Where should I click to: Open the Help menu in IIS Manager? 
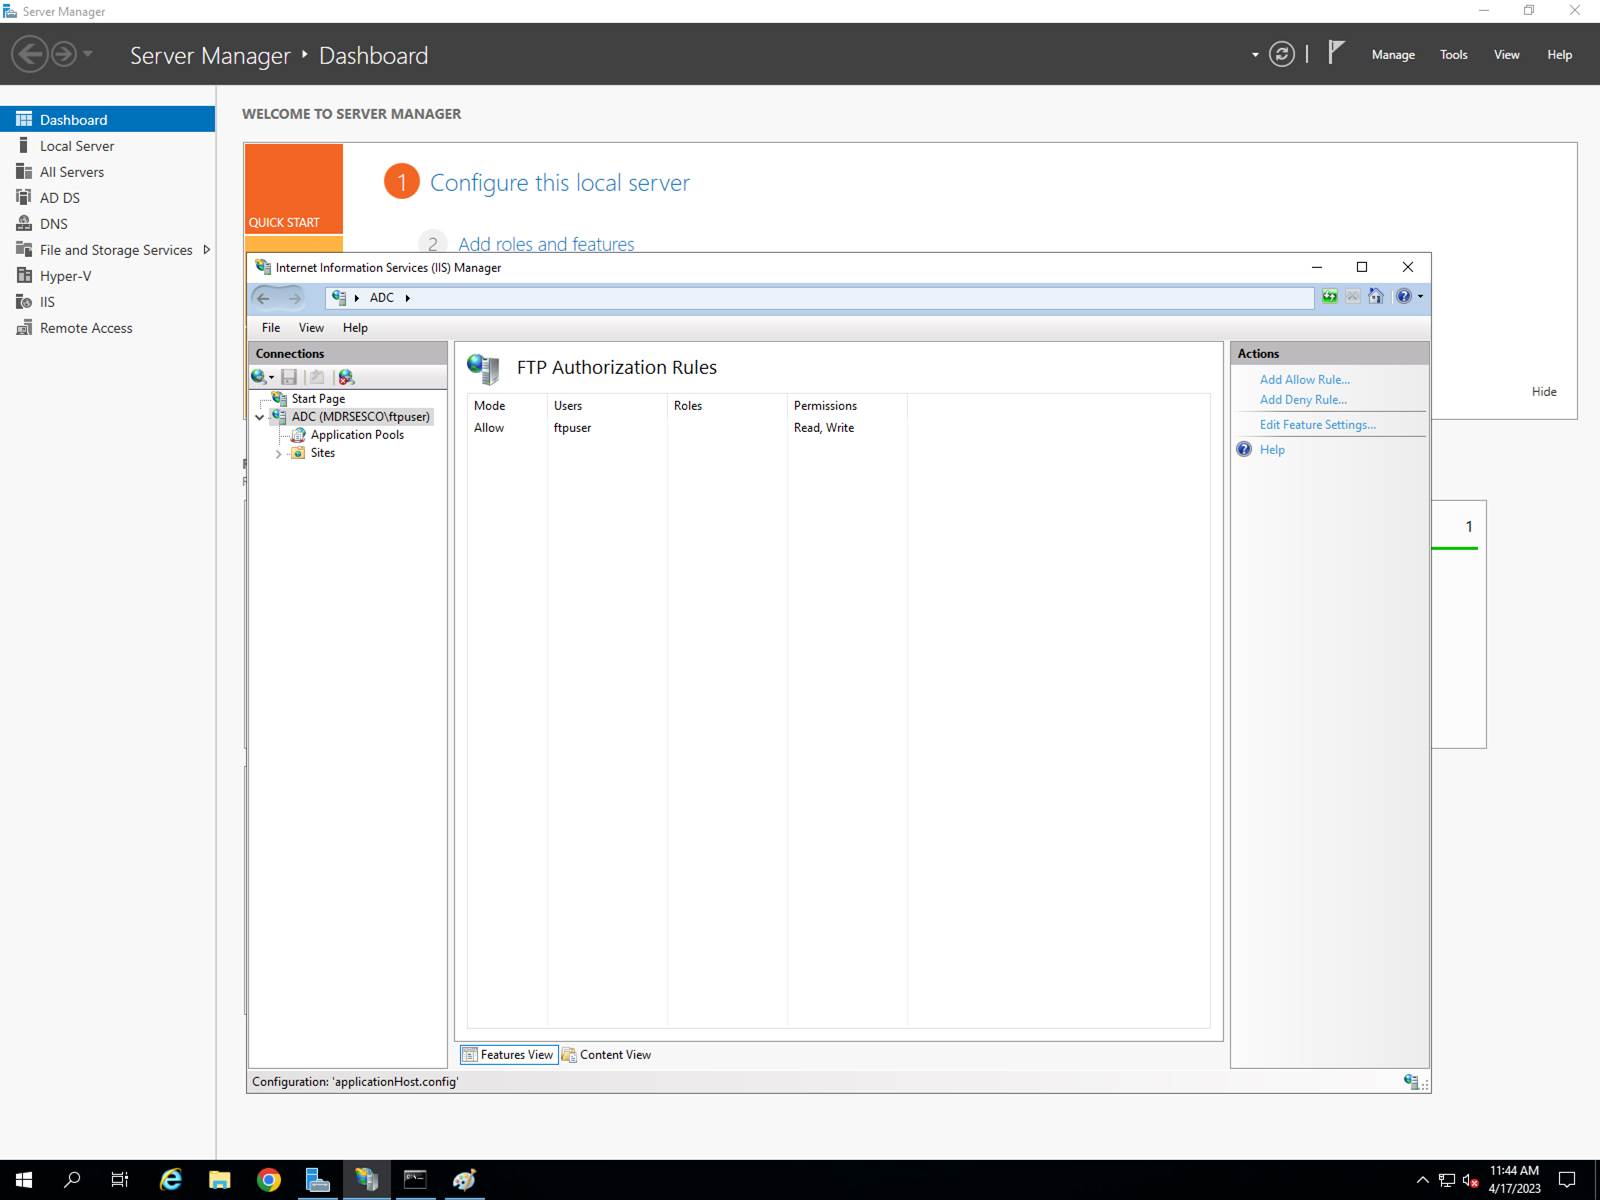pyautogui.click(x=355, y=328)
